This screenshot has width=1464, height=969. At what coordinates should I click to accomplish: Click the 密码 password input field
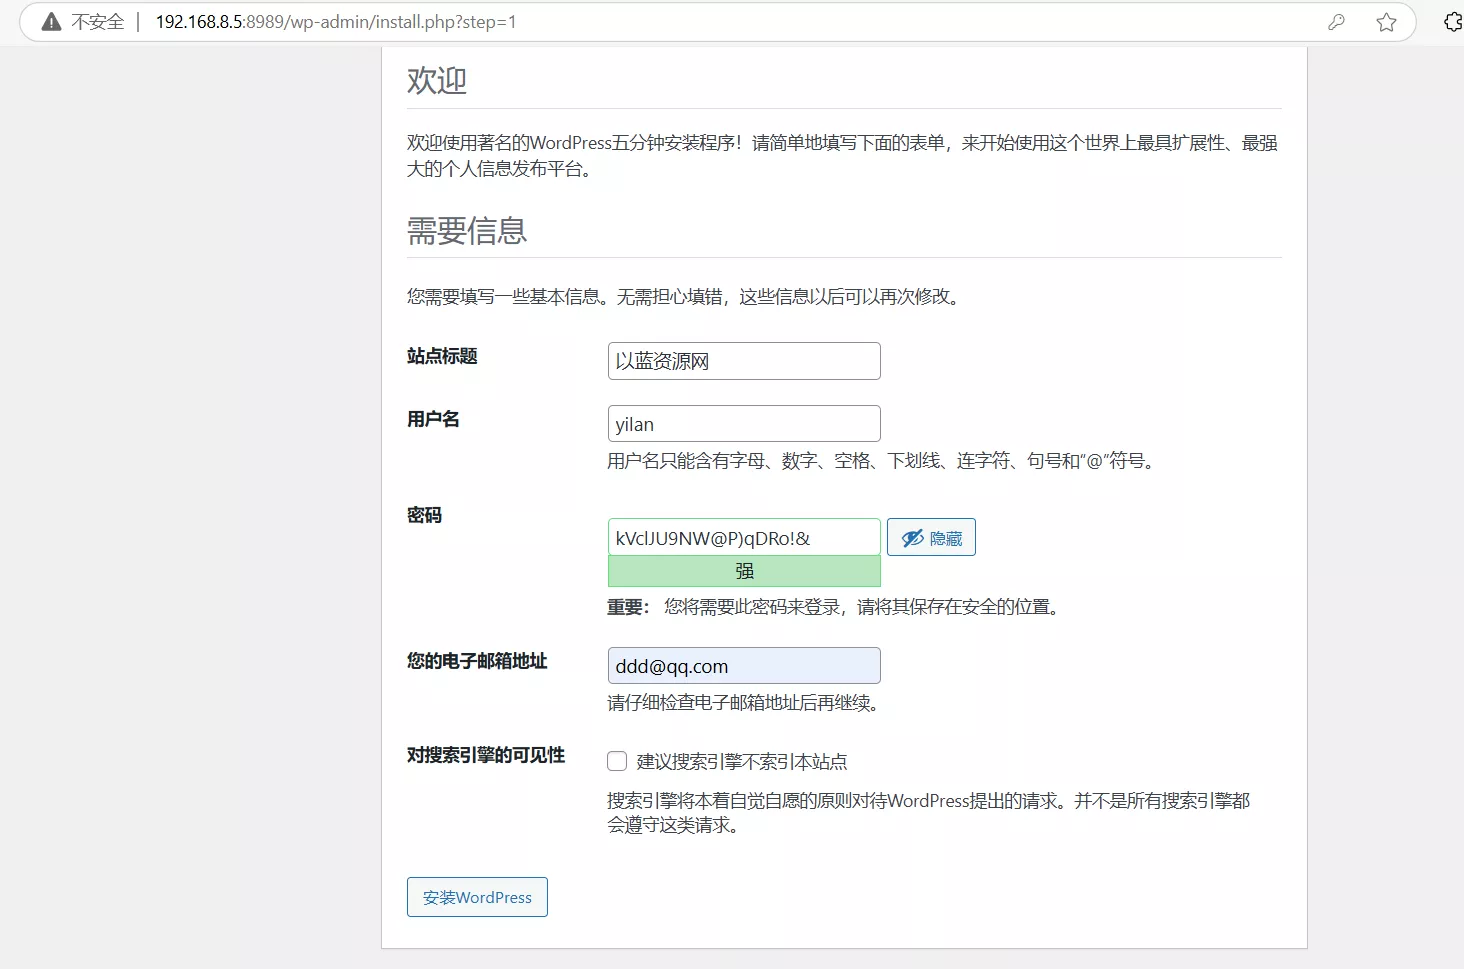point(744,537)
